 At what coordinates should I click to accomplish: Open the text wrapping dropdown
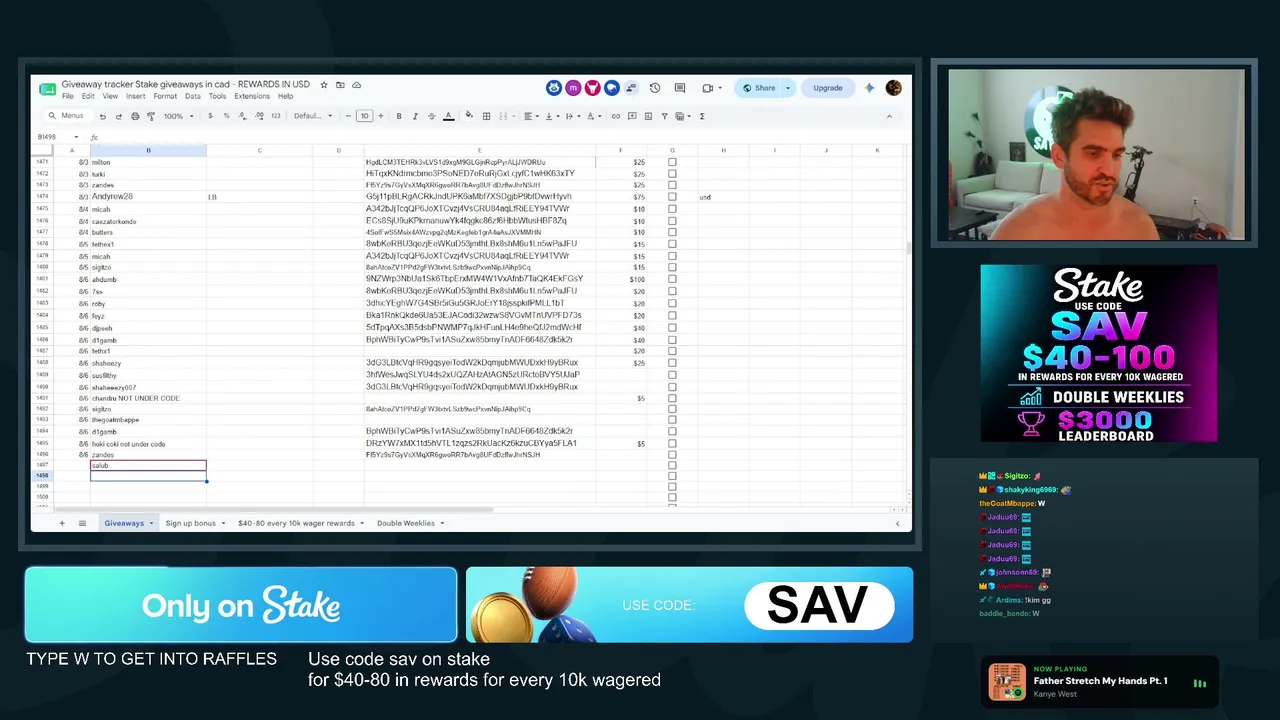pos(572,116)
